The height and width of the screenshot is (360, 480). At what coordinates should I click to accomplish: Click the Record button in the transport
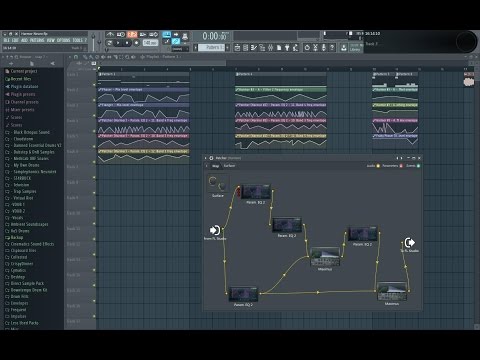click(136, 43)
